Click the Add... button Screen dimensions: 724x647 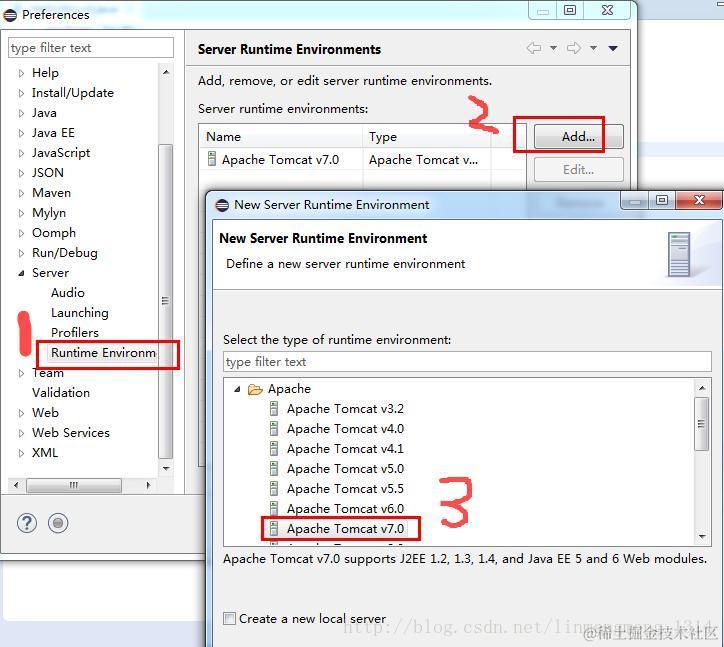[578, 137]
